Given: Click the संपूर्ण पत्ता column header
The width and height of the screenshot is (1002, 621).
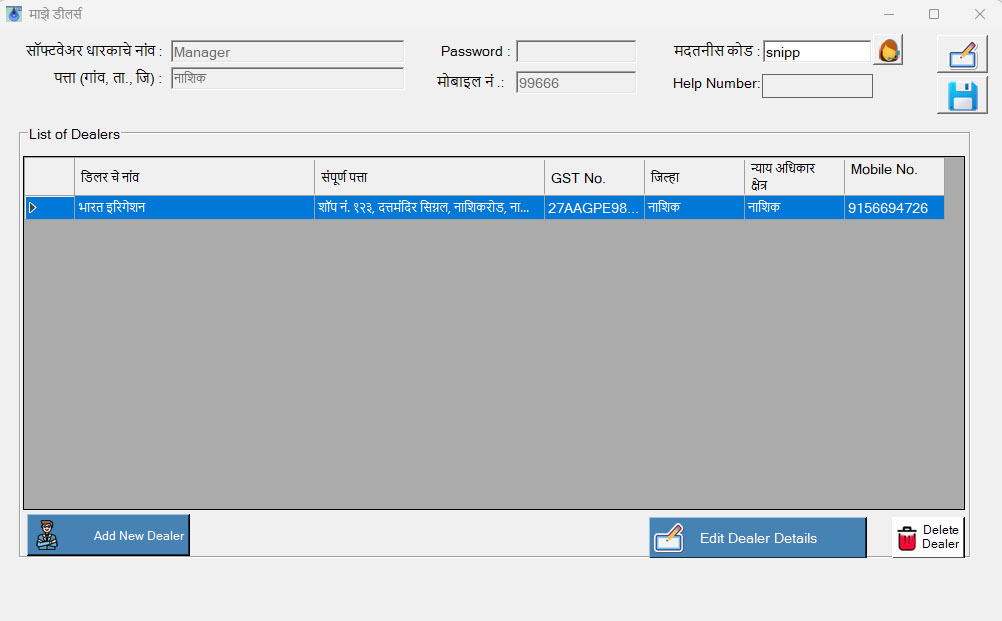Looking at the screenshot, I should pyautogui.click(x=429, y=177).
